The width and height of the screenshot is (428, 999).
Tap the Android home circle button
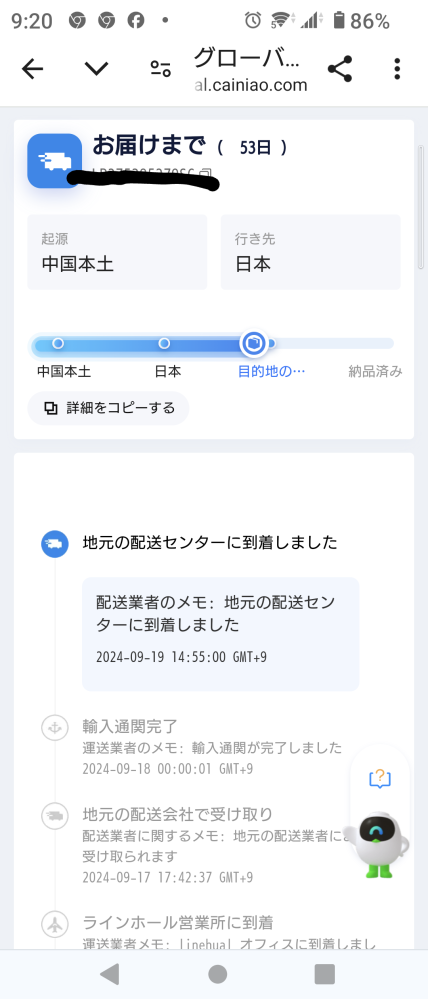[218, 974]
